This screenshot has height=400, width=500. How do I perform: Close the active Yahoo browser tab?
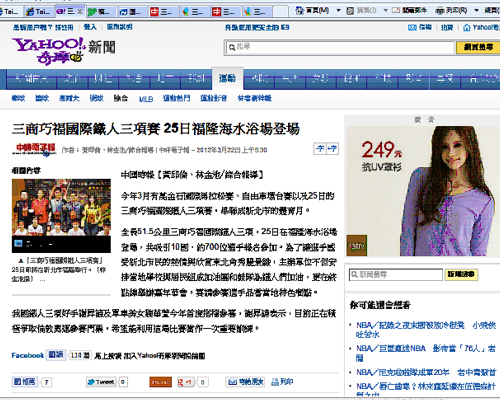point(80,11)
